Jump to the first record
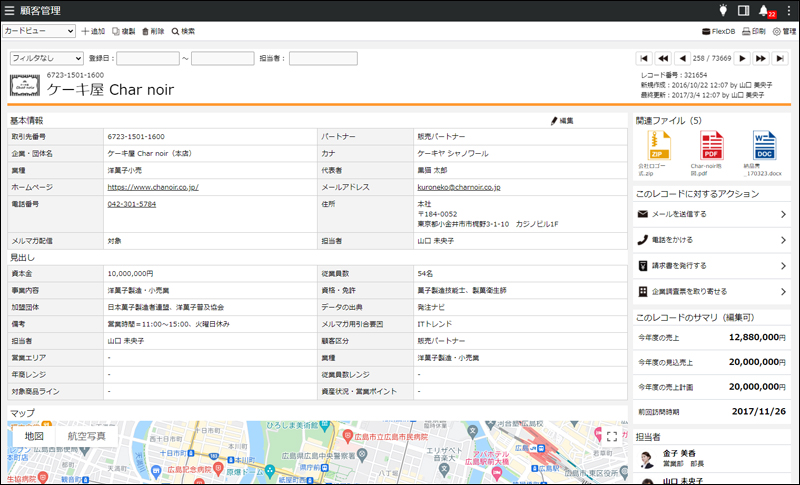This screenshot has height=485, width=800. [x=644, y=59]
